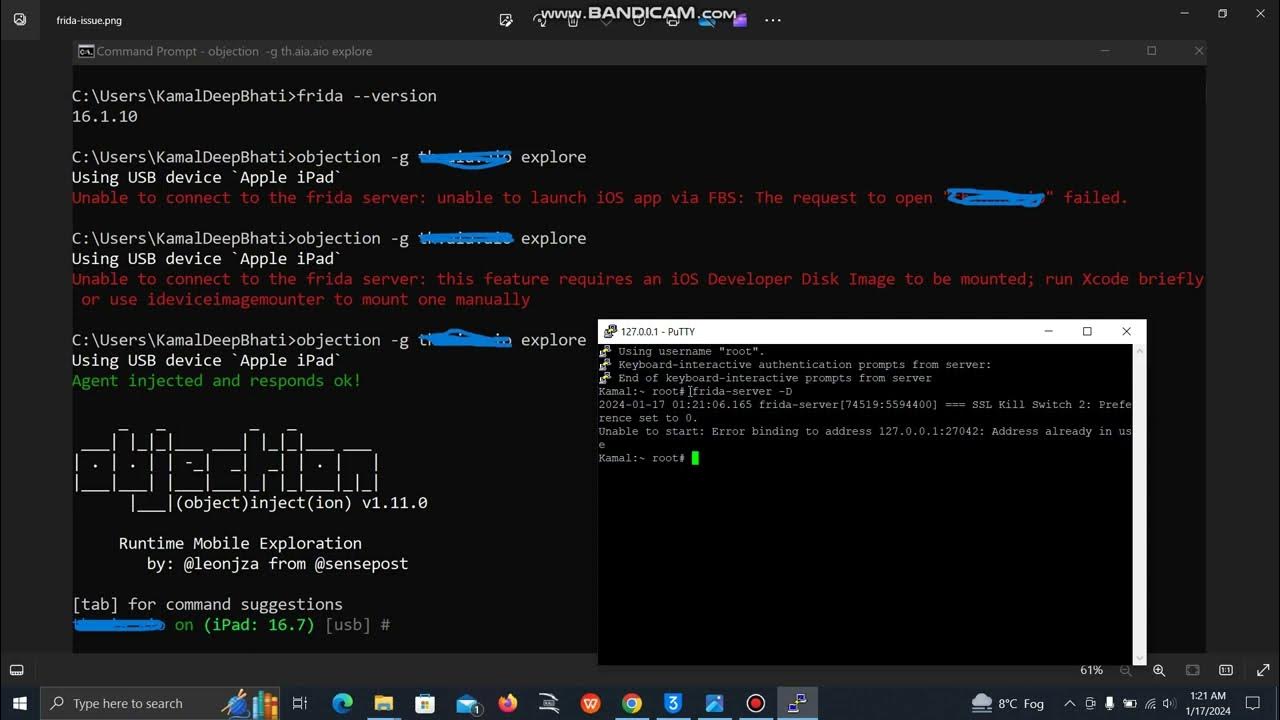The image size is (1280, 720).
Task: Click 'Agent injected and responds ok!' text
Action: (x=216, y=380)
